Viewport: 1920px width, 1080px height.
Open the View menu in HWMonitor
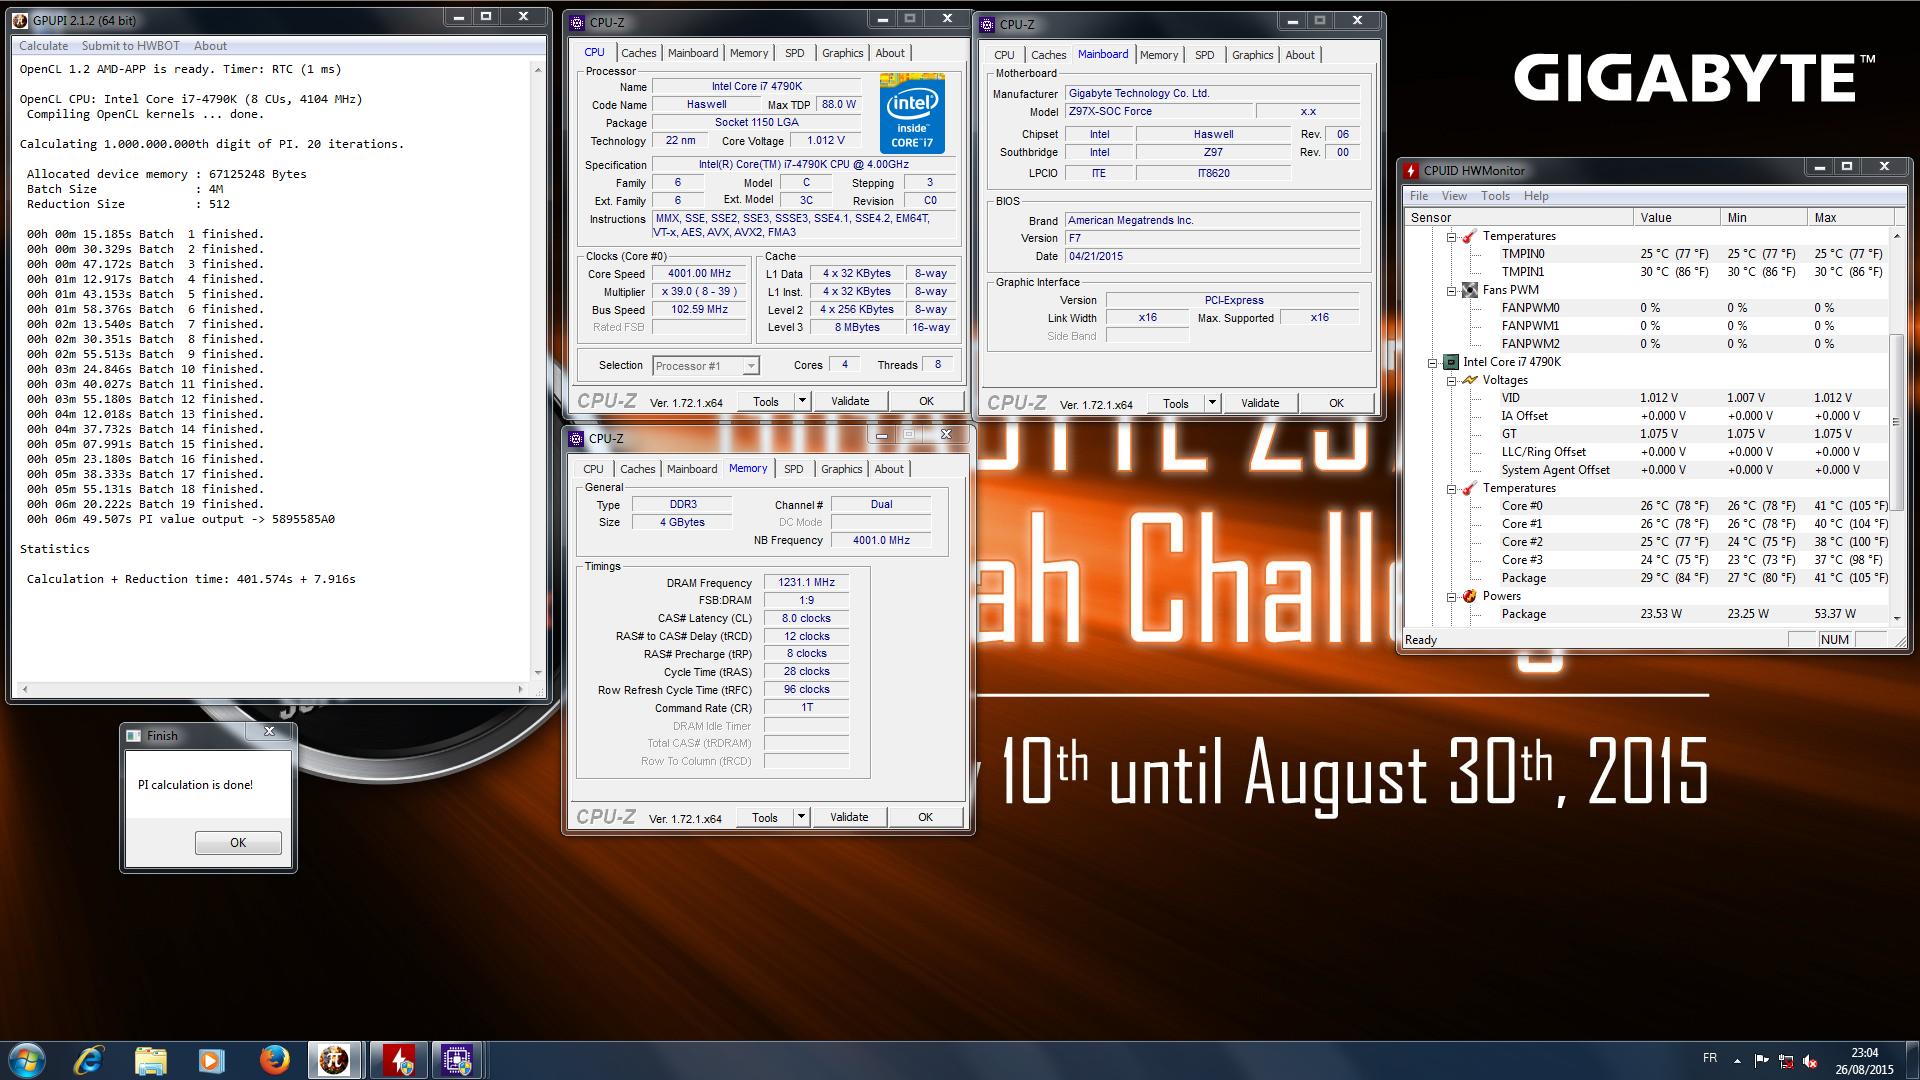(x=1454, y=196)
